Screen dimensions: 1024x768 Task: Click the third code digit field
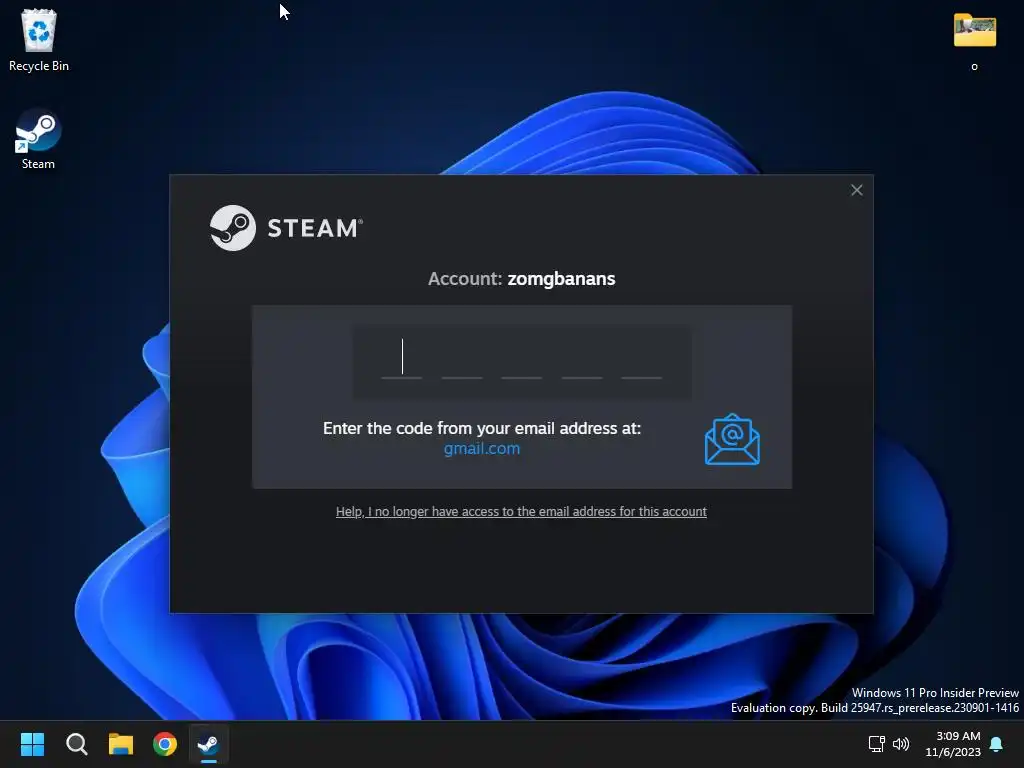[521, 359]
